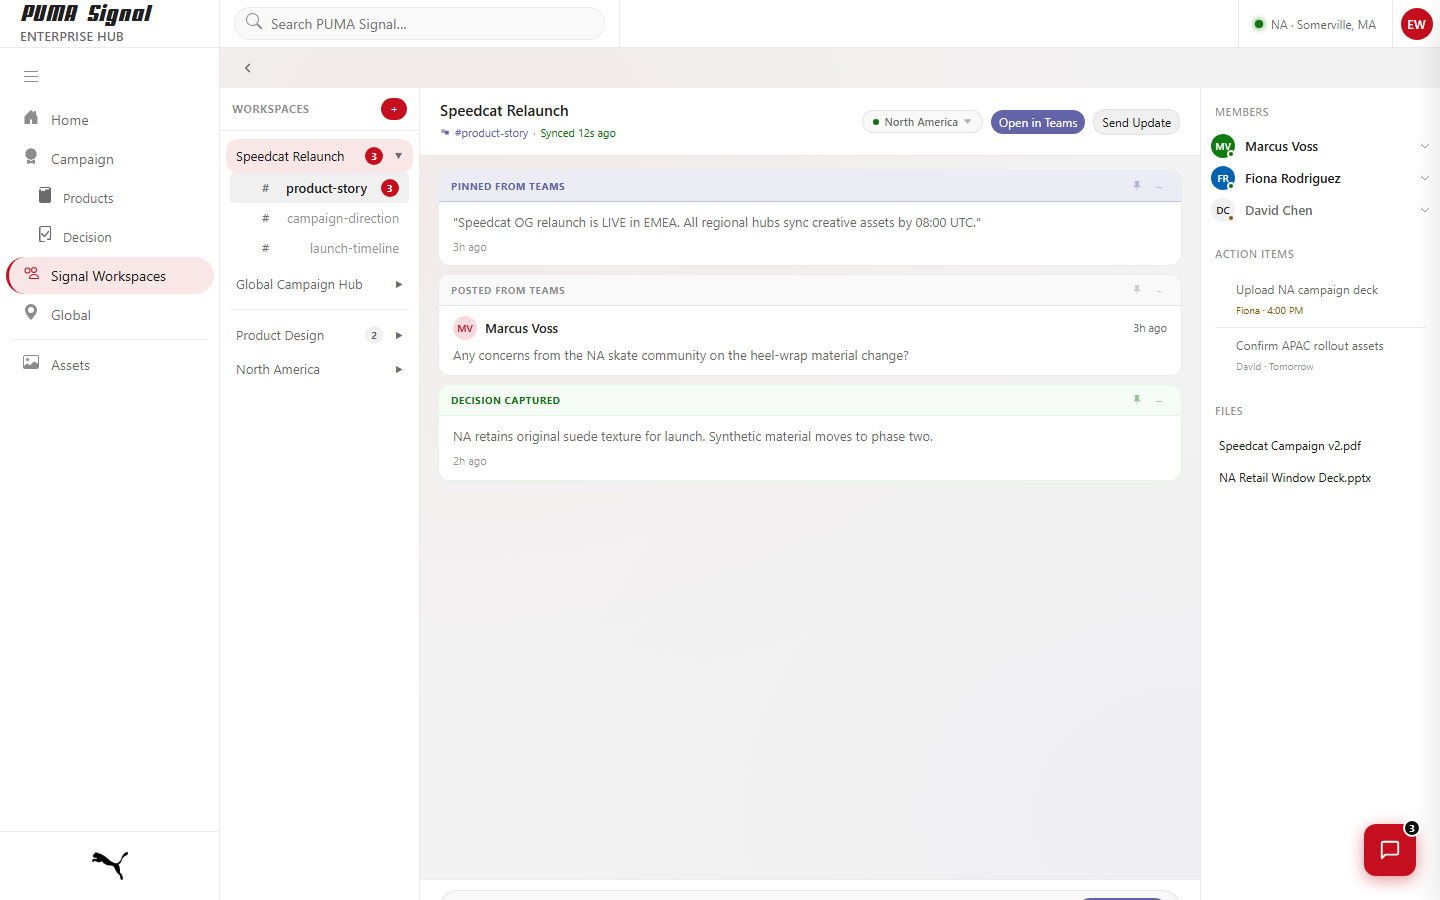Click the Signal Workspaces people icon
This screenshot has width=1440, height=900.
(x=31, y=274)
